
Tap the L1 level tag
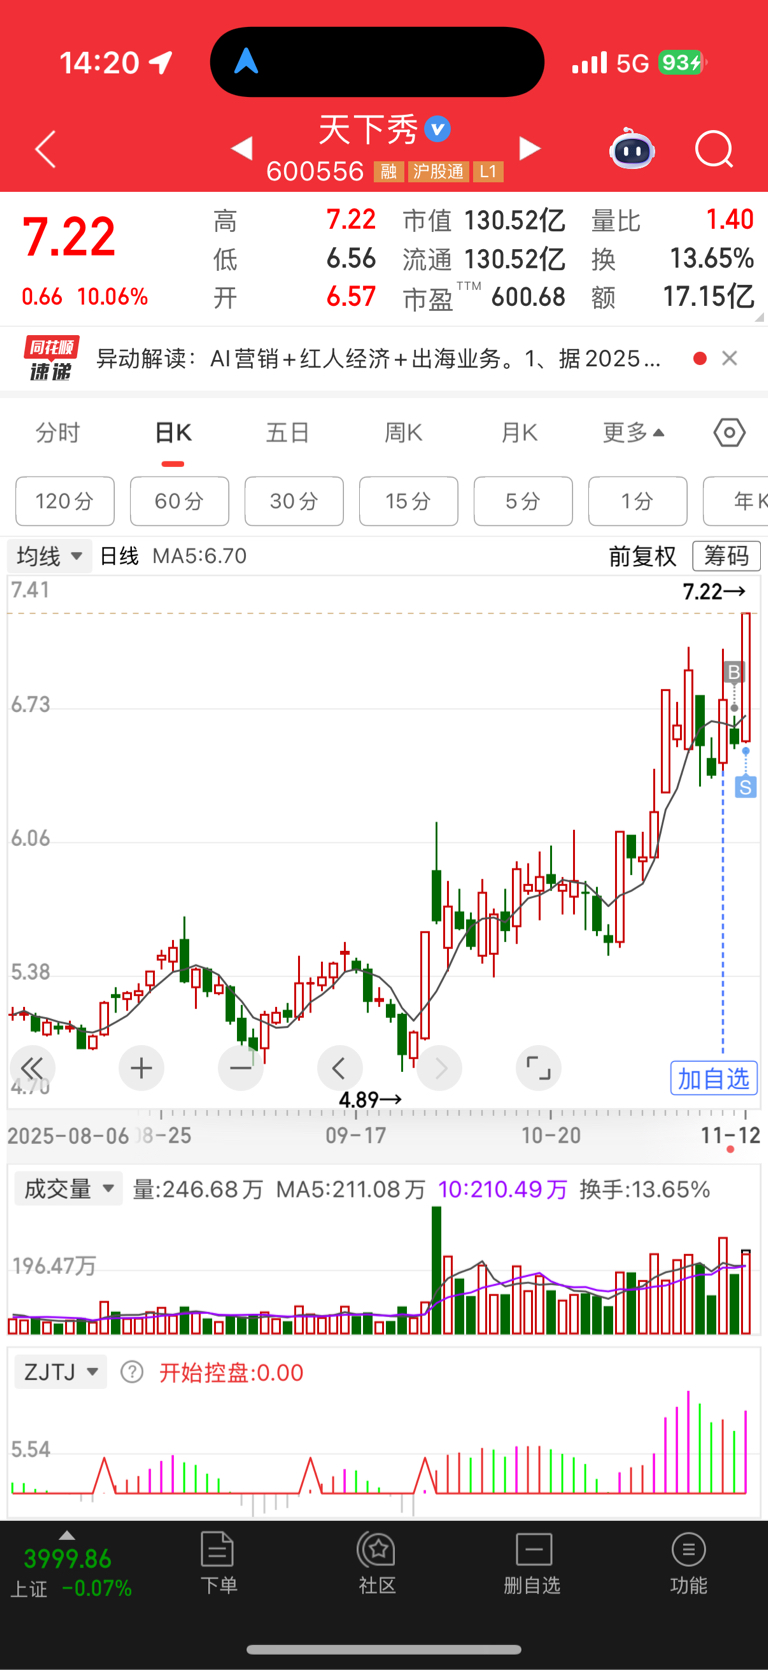tap(488, 172)
